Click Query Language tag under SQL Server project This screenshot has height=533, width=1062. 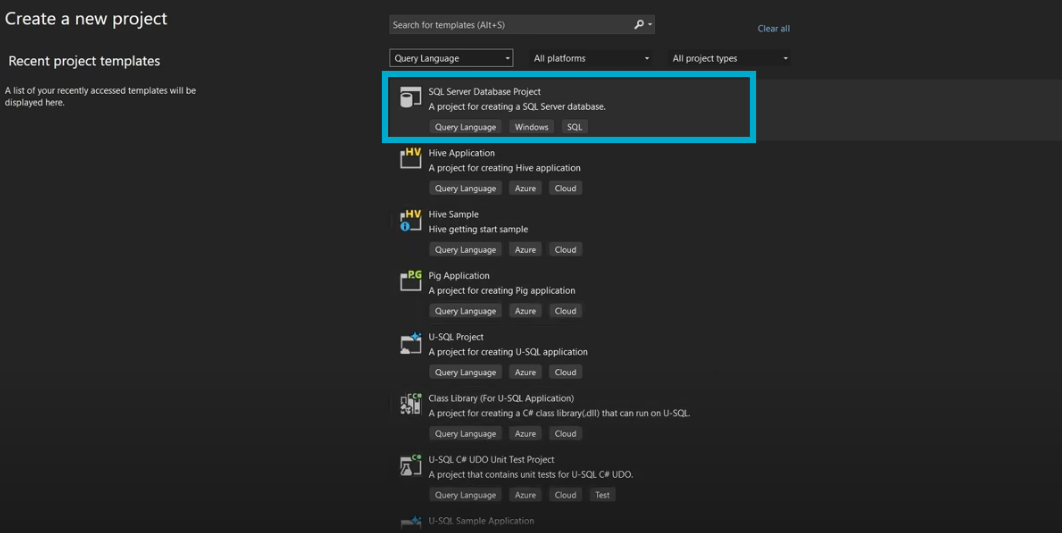465,127
